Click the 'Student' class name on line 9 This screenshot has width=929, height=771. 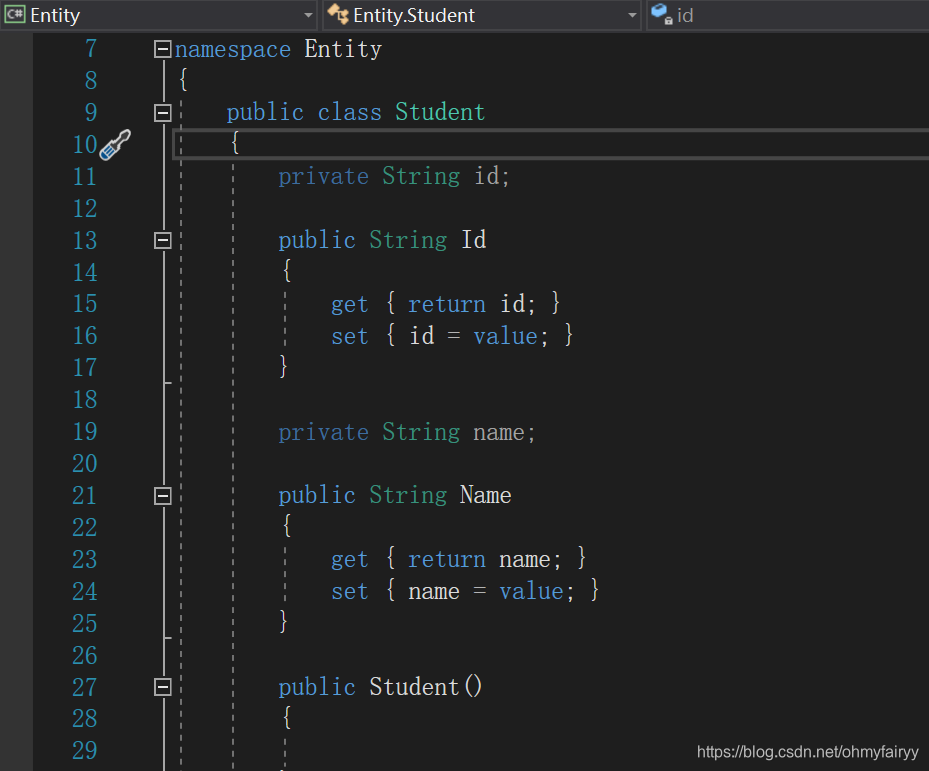440,112
